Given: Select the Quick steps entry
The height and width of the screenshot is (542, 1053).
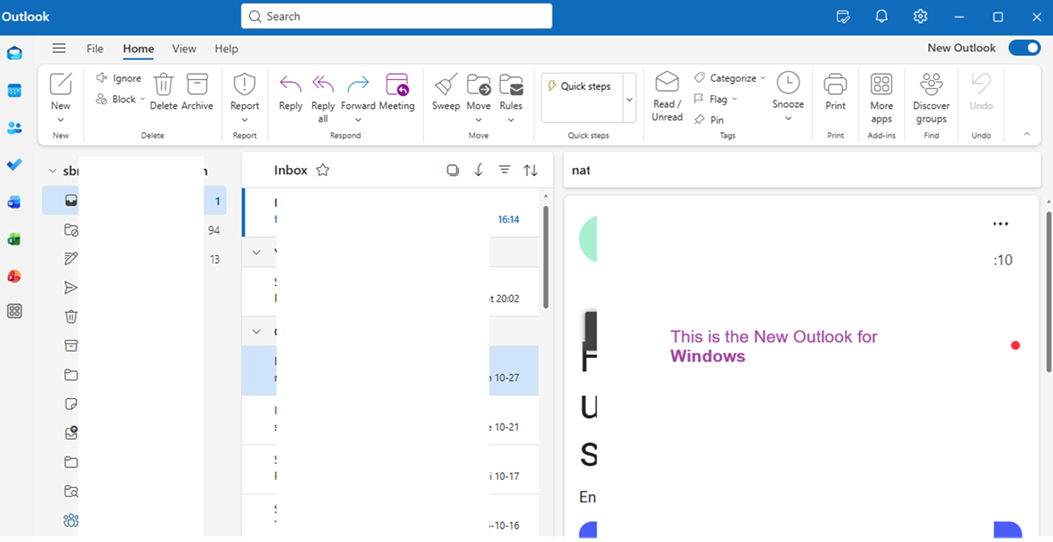Looking at the screenshot, I should pos(582,87).
